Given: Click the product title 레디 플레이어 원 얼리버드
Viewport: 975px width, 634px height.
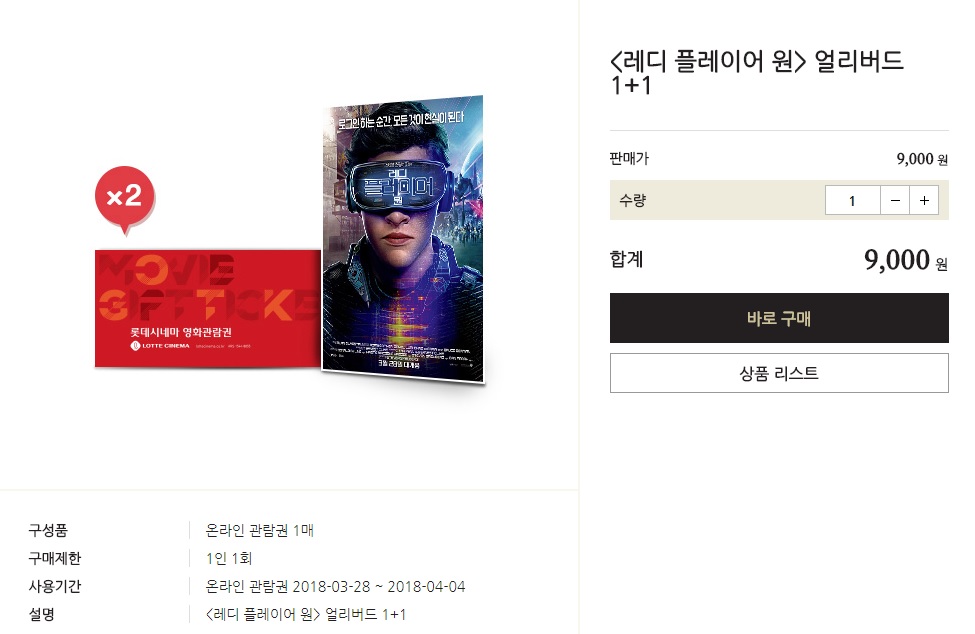Looking at the screenshot, I should (x=757, y=73).
